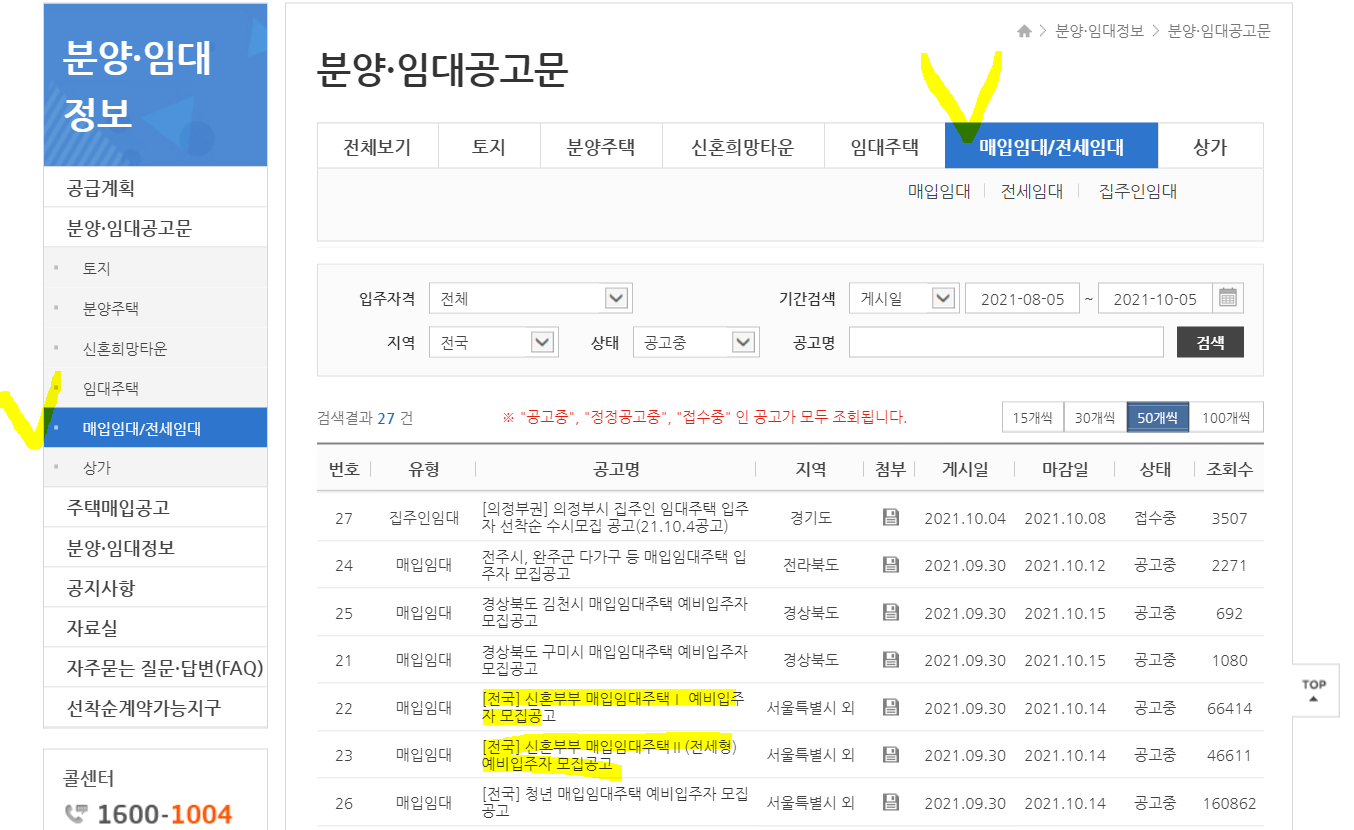Open the 상태 dropdown showing 공고중
Image resolution: width=1354 pixels, height=830 pixels.
696,342
